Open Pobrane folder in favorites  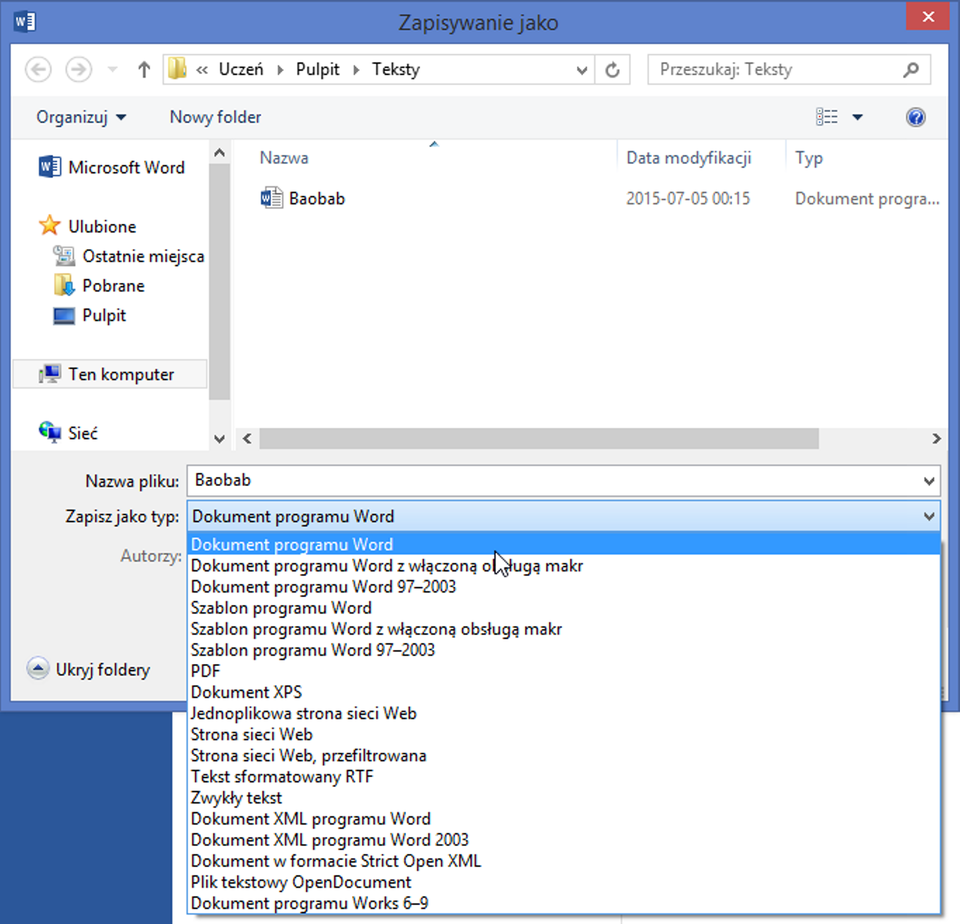[x=99, y=285]
